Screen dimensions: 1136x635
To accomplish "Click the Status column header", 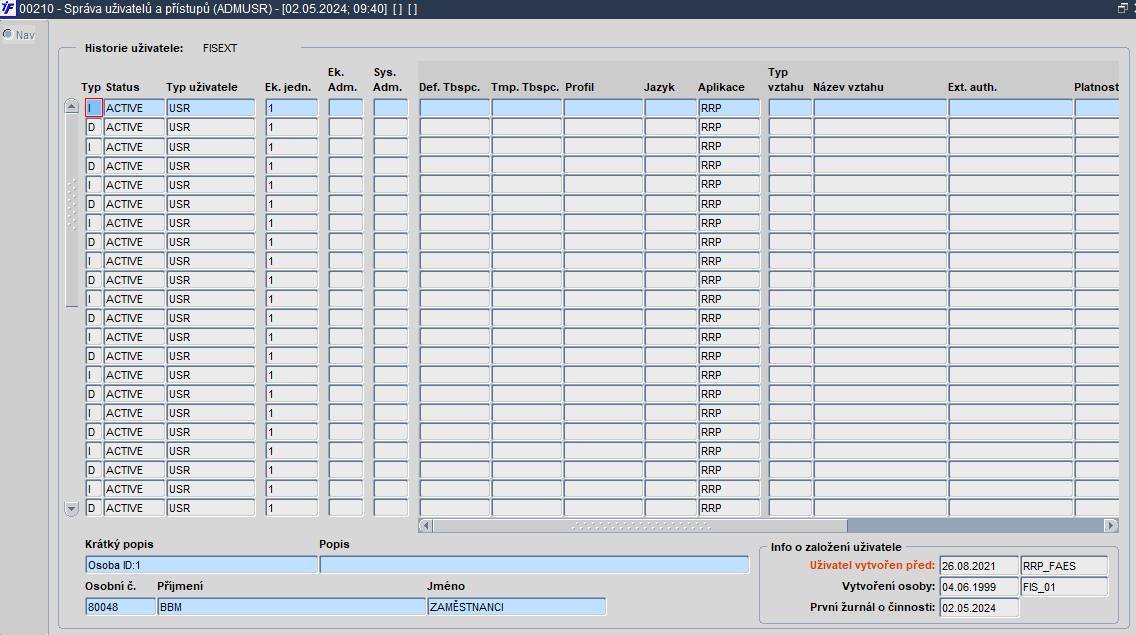I will (x=122, y=87).
